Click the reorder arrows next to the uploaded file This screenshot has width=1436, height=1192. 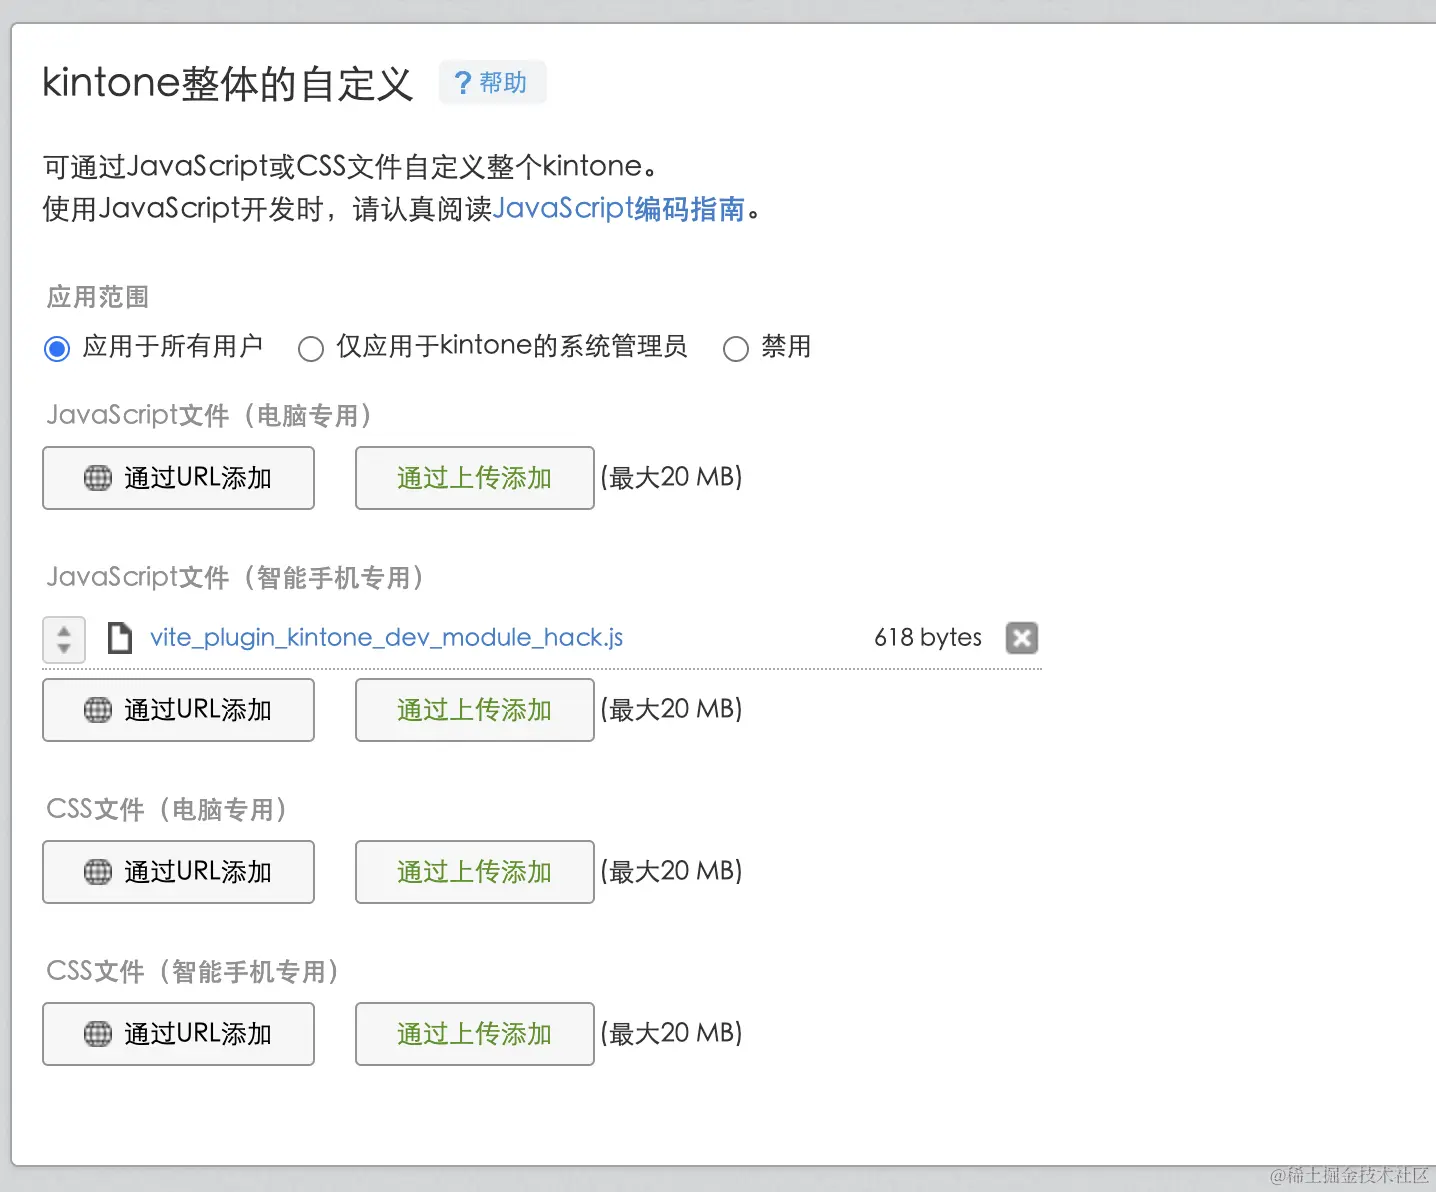point(63,639)
